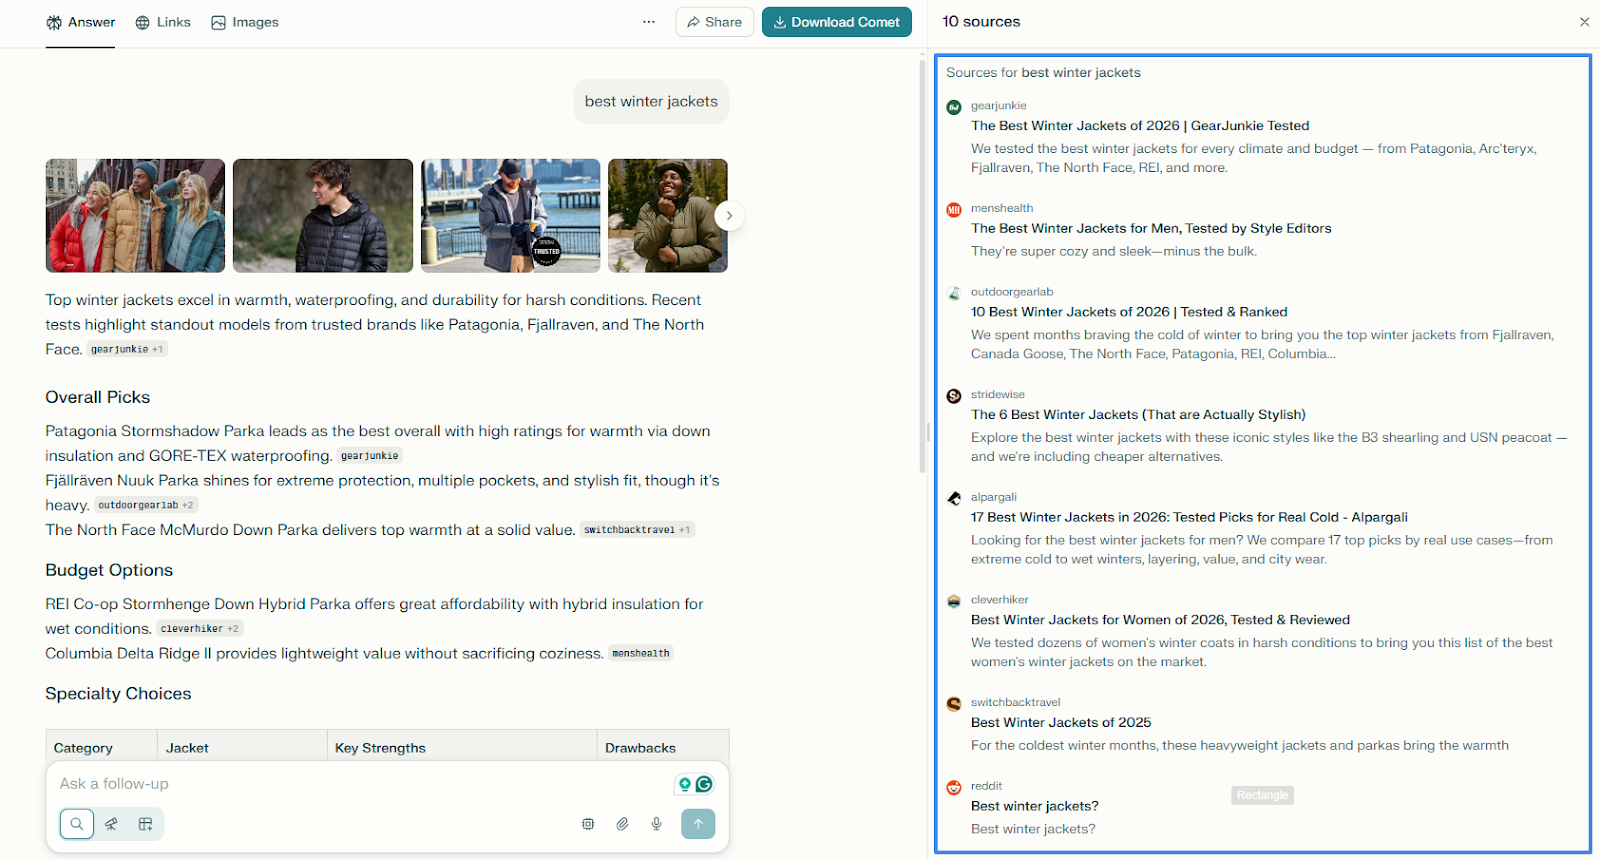Viewport: 1600px width, 860px height.
Task: Switch to the Answer tab
Action: 80,22
